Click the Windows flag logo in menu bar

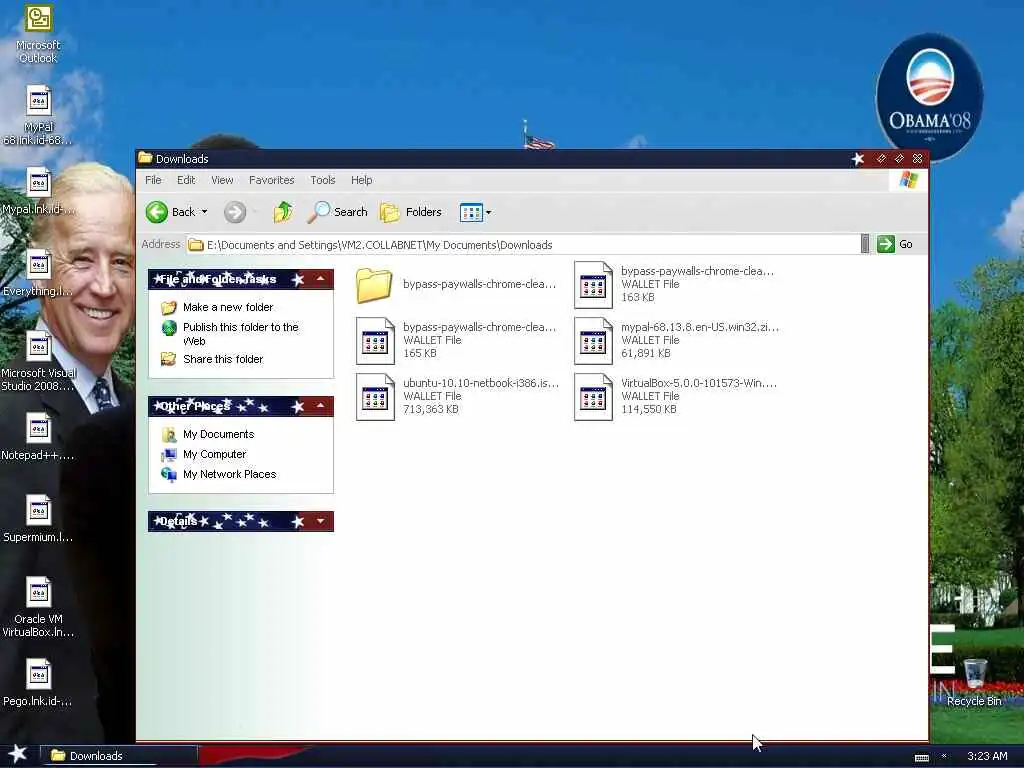[x=908, y=180]
